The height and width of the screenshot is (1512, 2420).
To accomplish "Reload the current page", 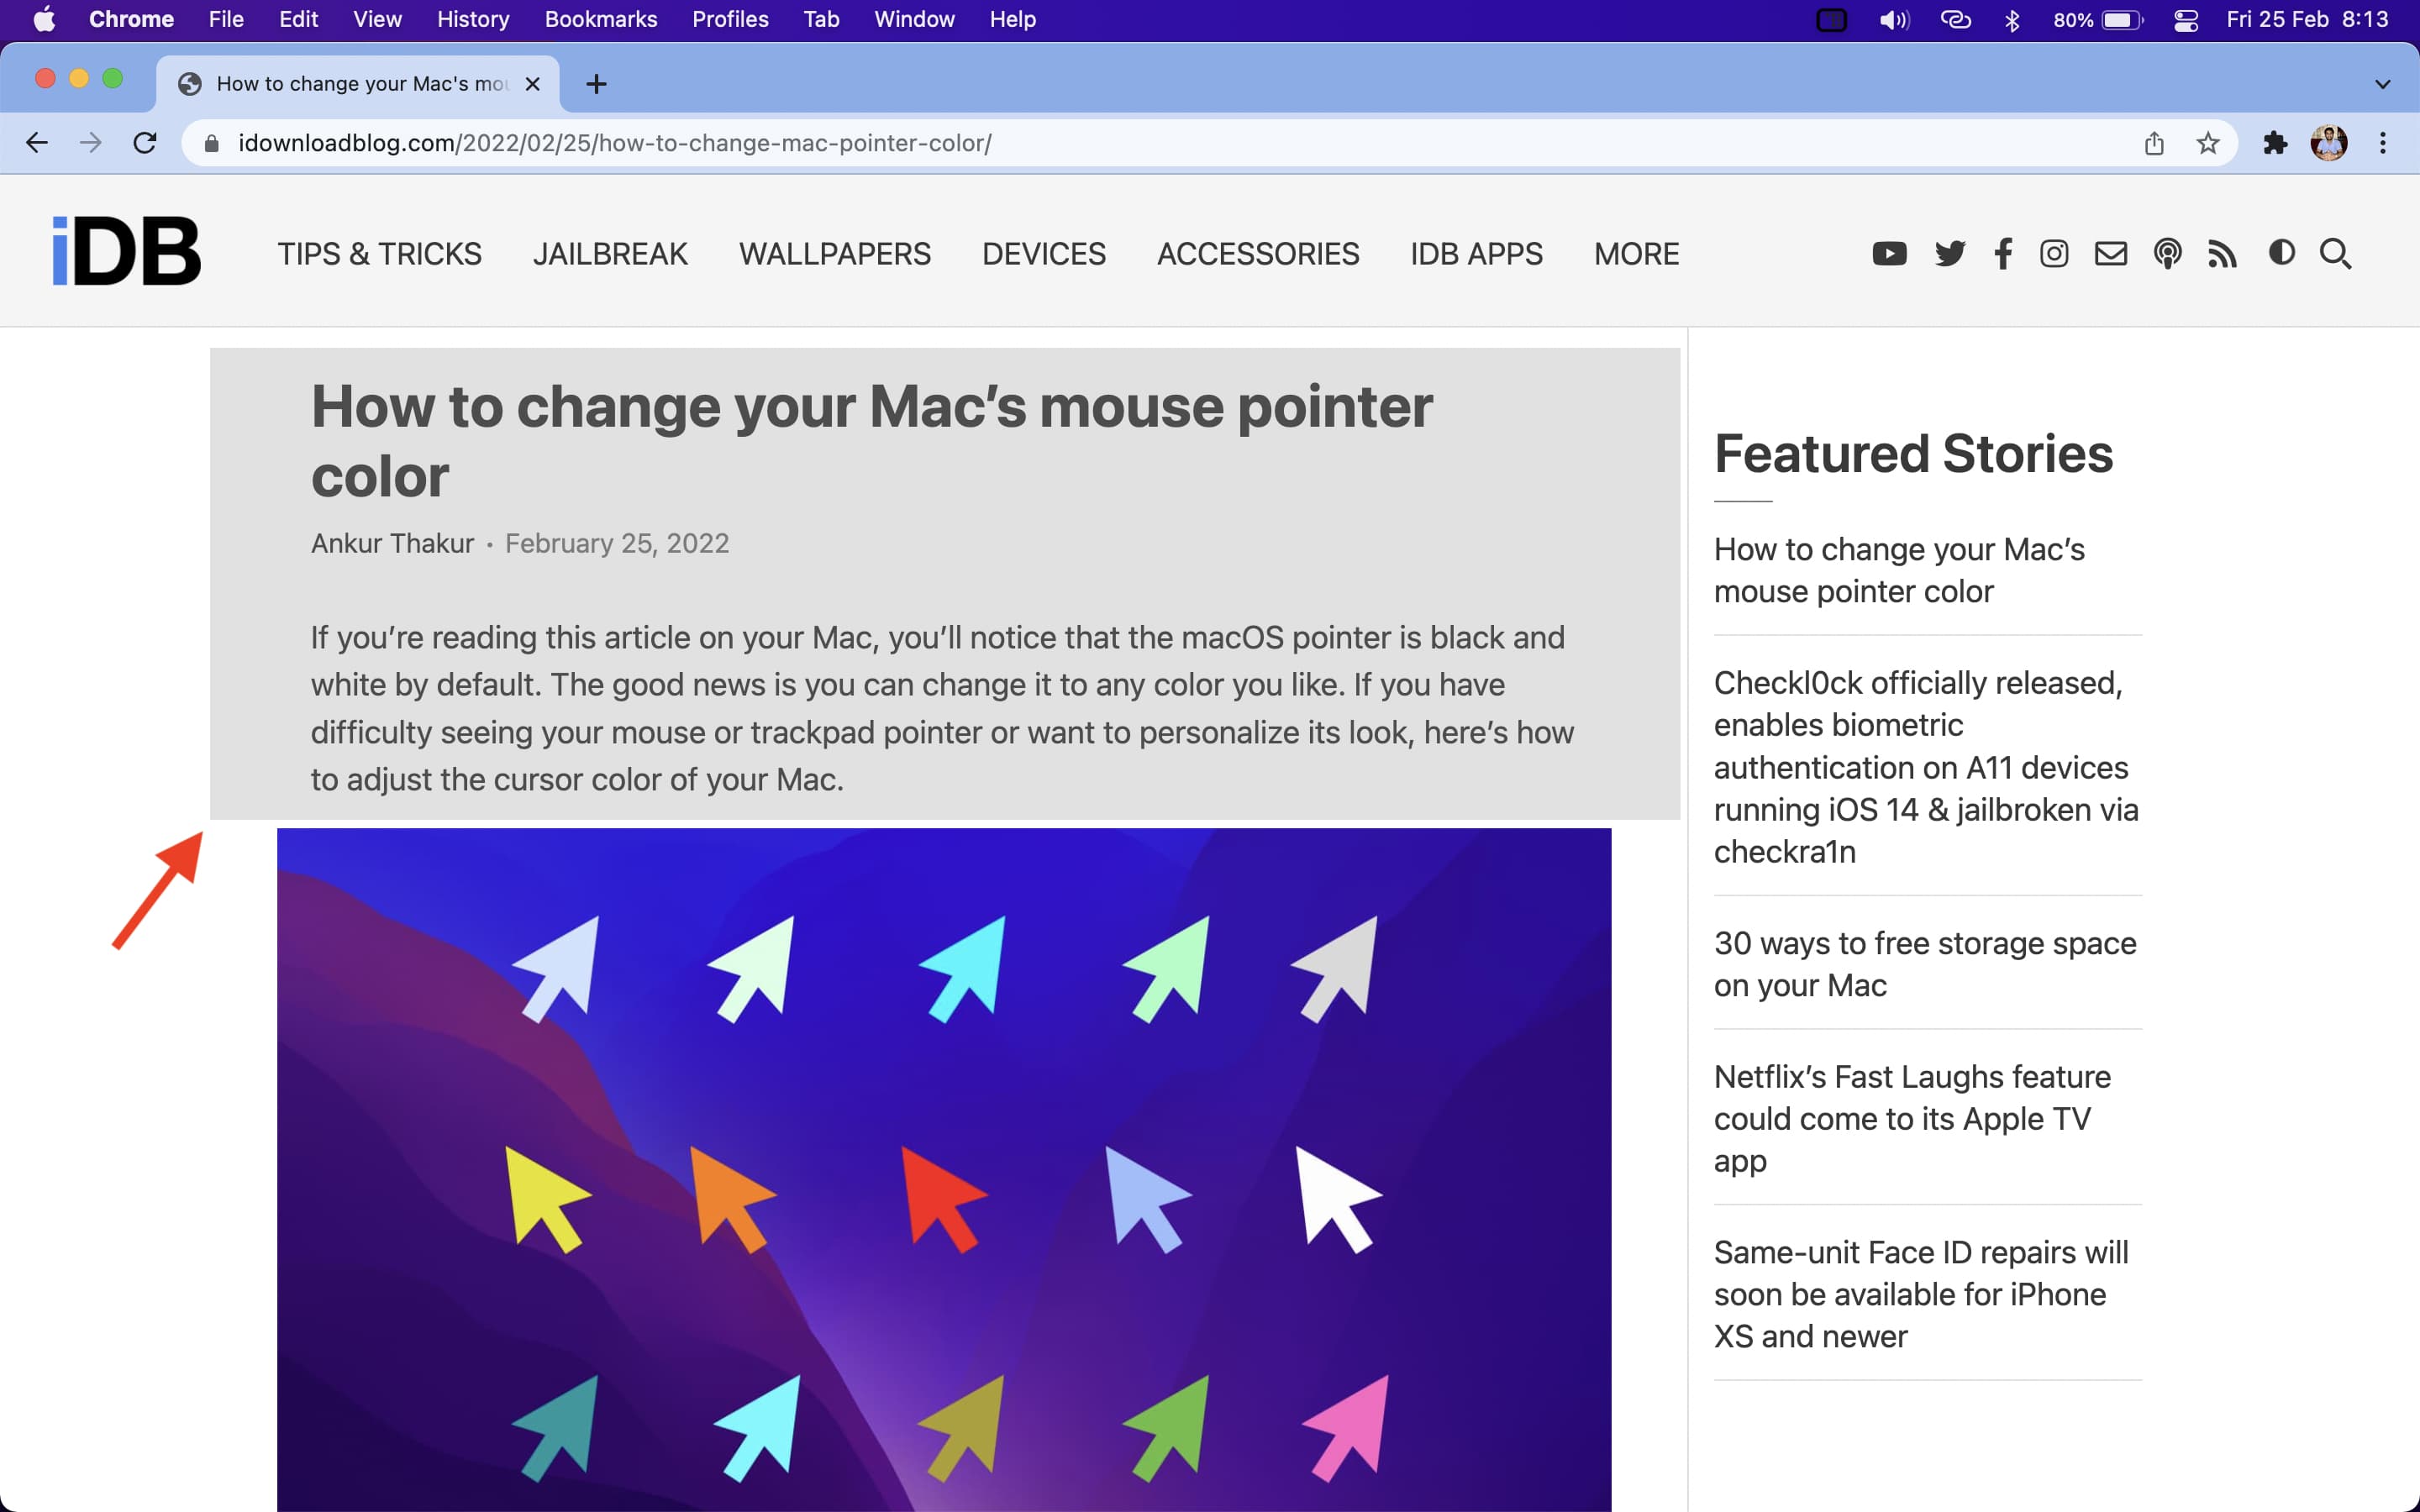I will 145,143.
